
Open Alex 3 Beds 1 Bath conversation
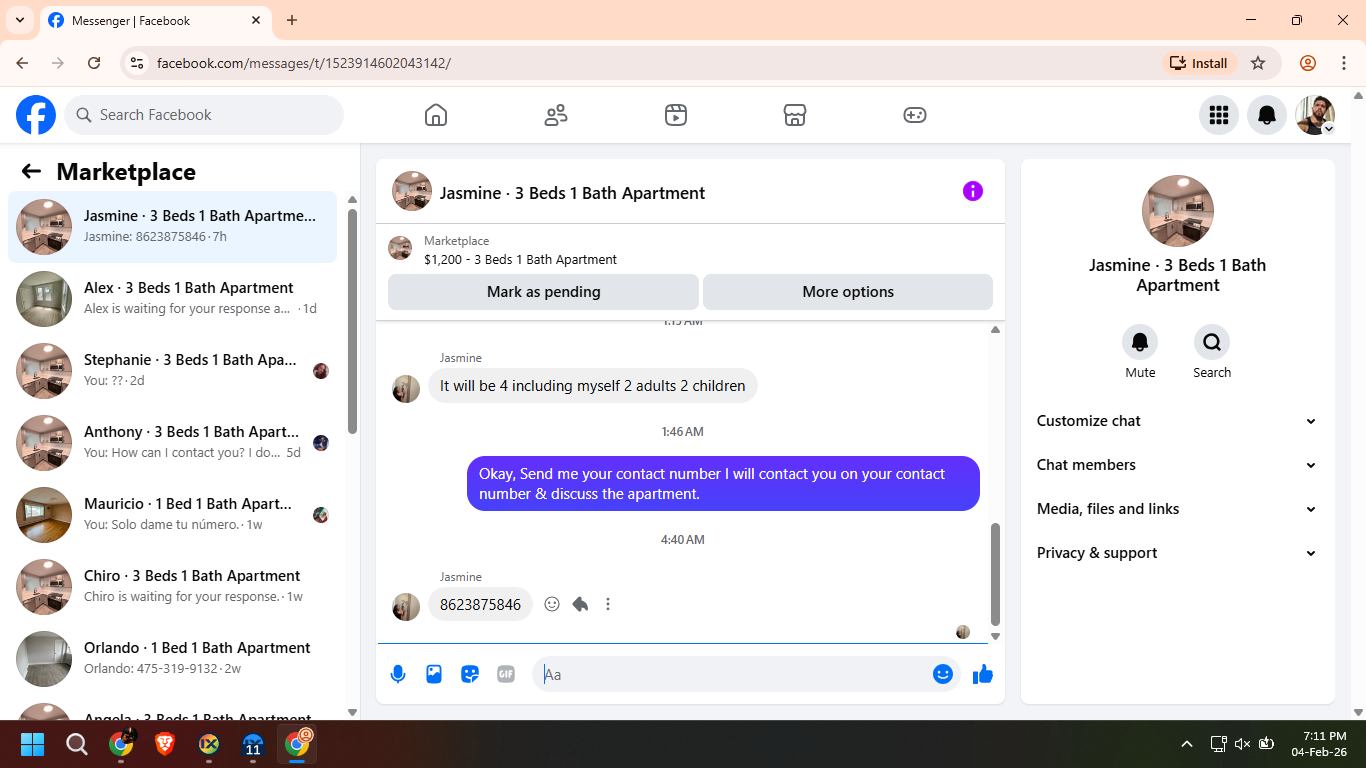[173, 299]
